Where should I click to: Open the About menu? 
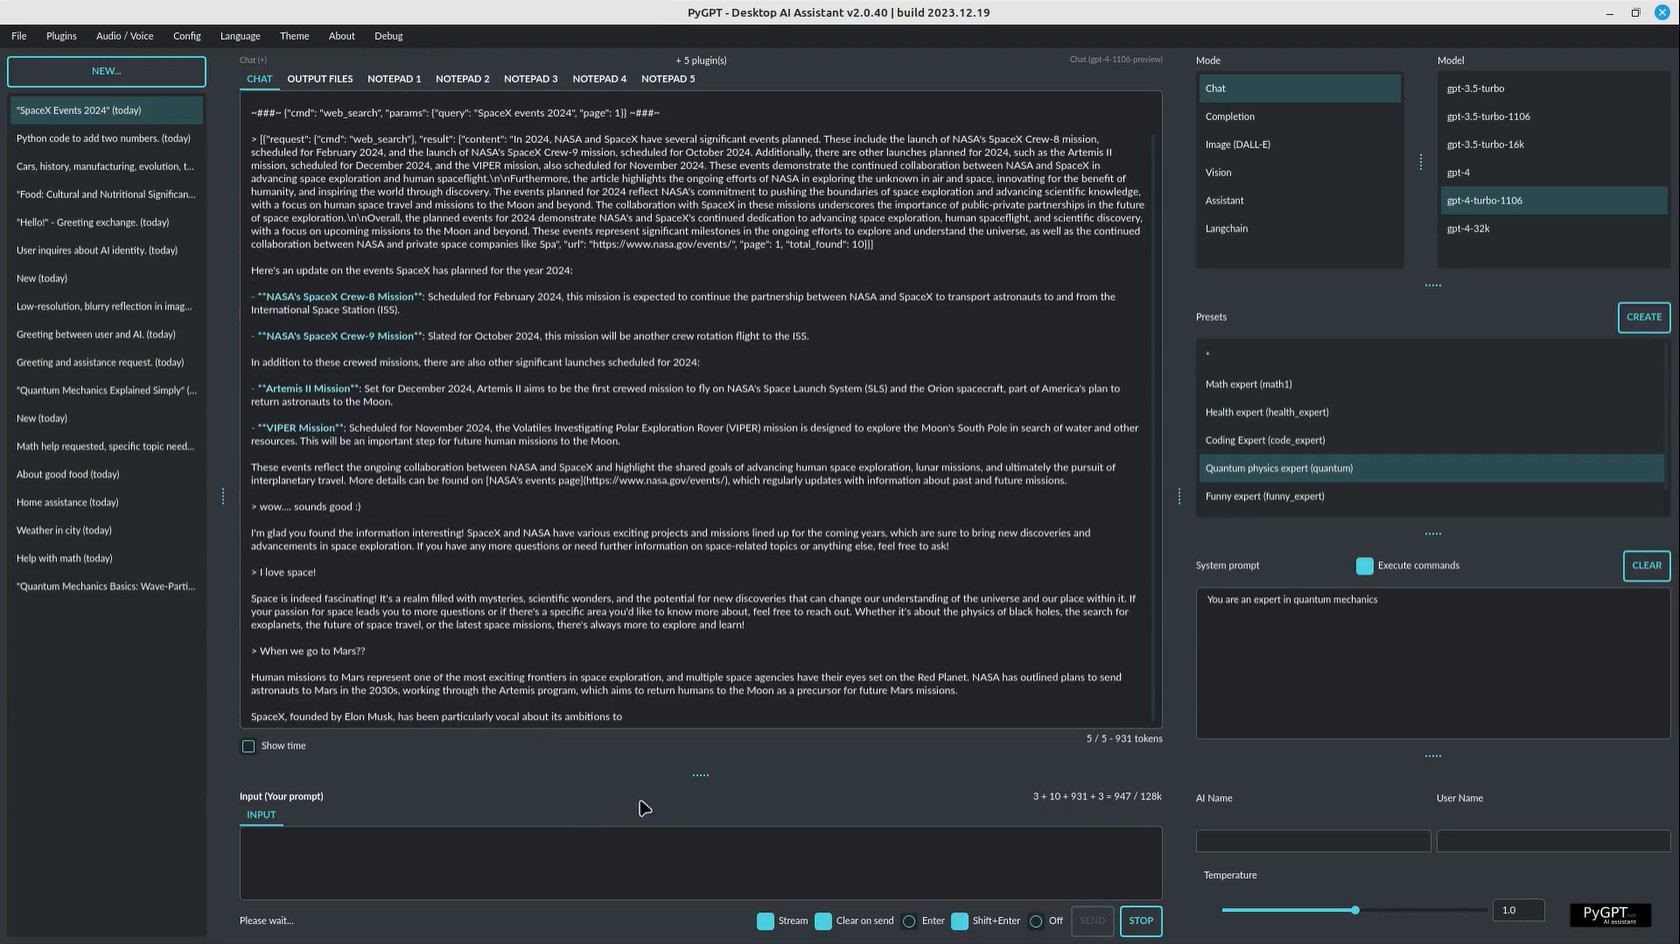[x=342, y=36]
